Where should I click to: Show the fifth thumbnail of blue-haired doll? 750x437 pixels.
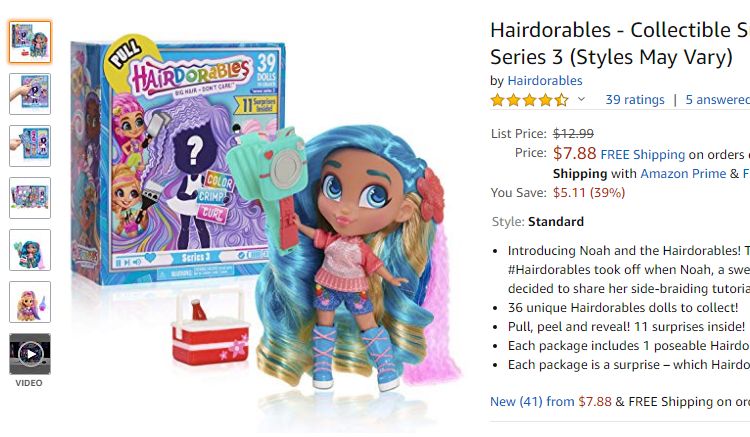30,250
